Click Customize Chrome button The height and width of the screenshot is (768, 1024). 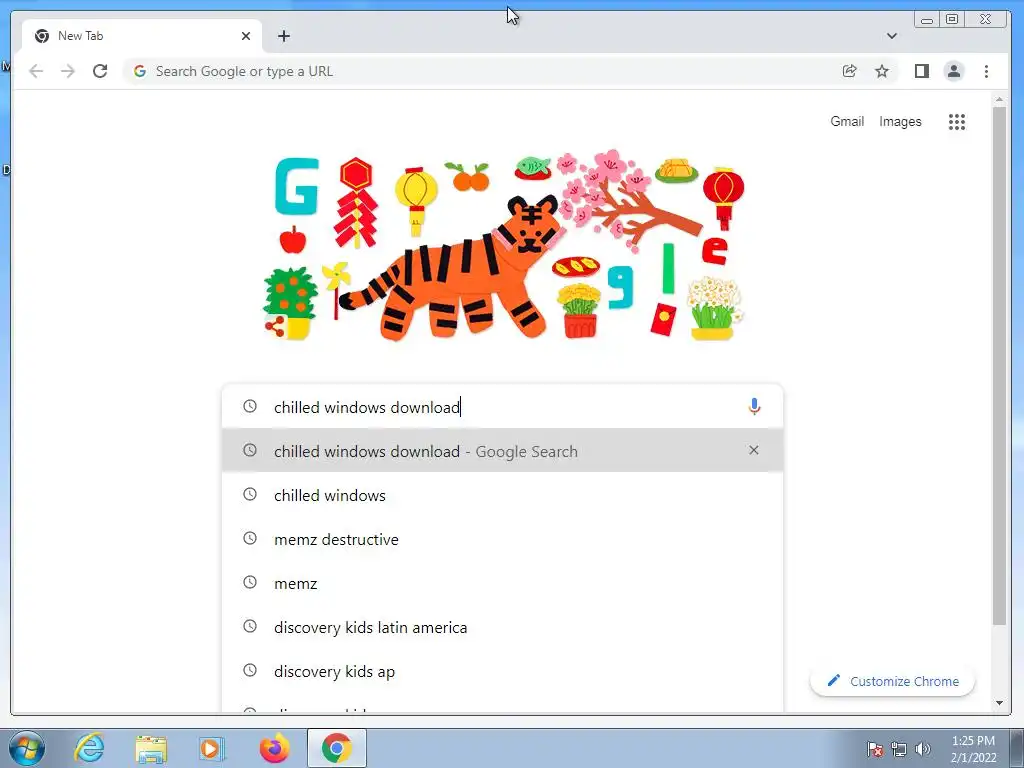892,681
